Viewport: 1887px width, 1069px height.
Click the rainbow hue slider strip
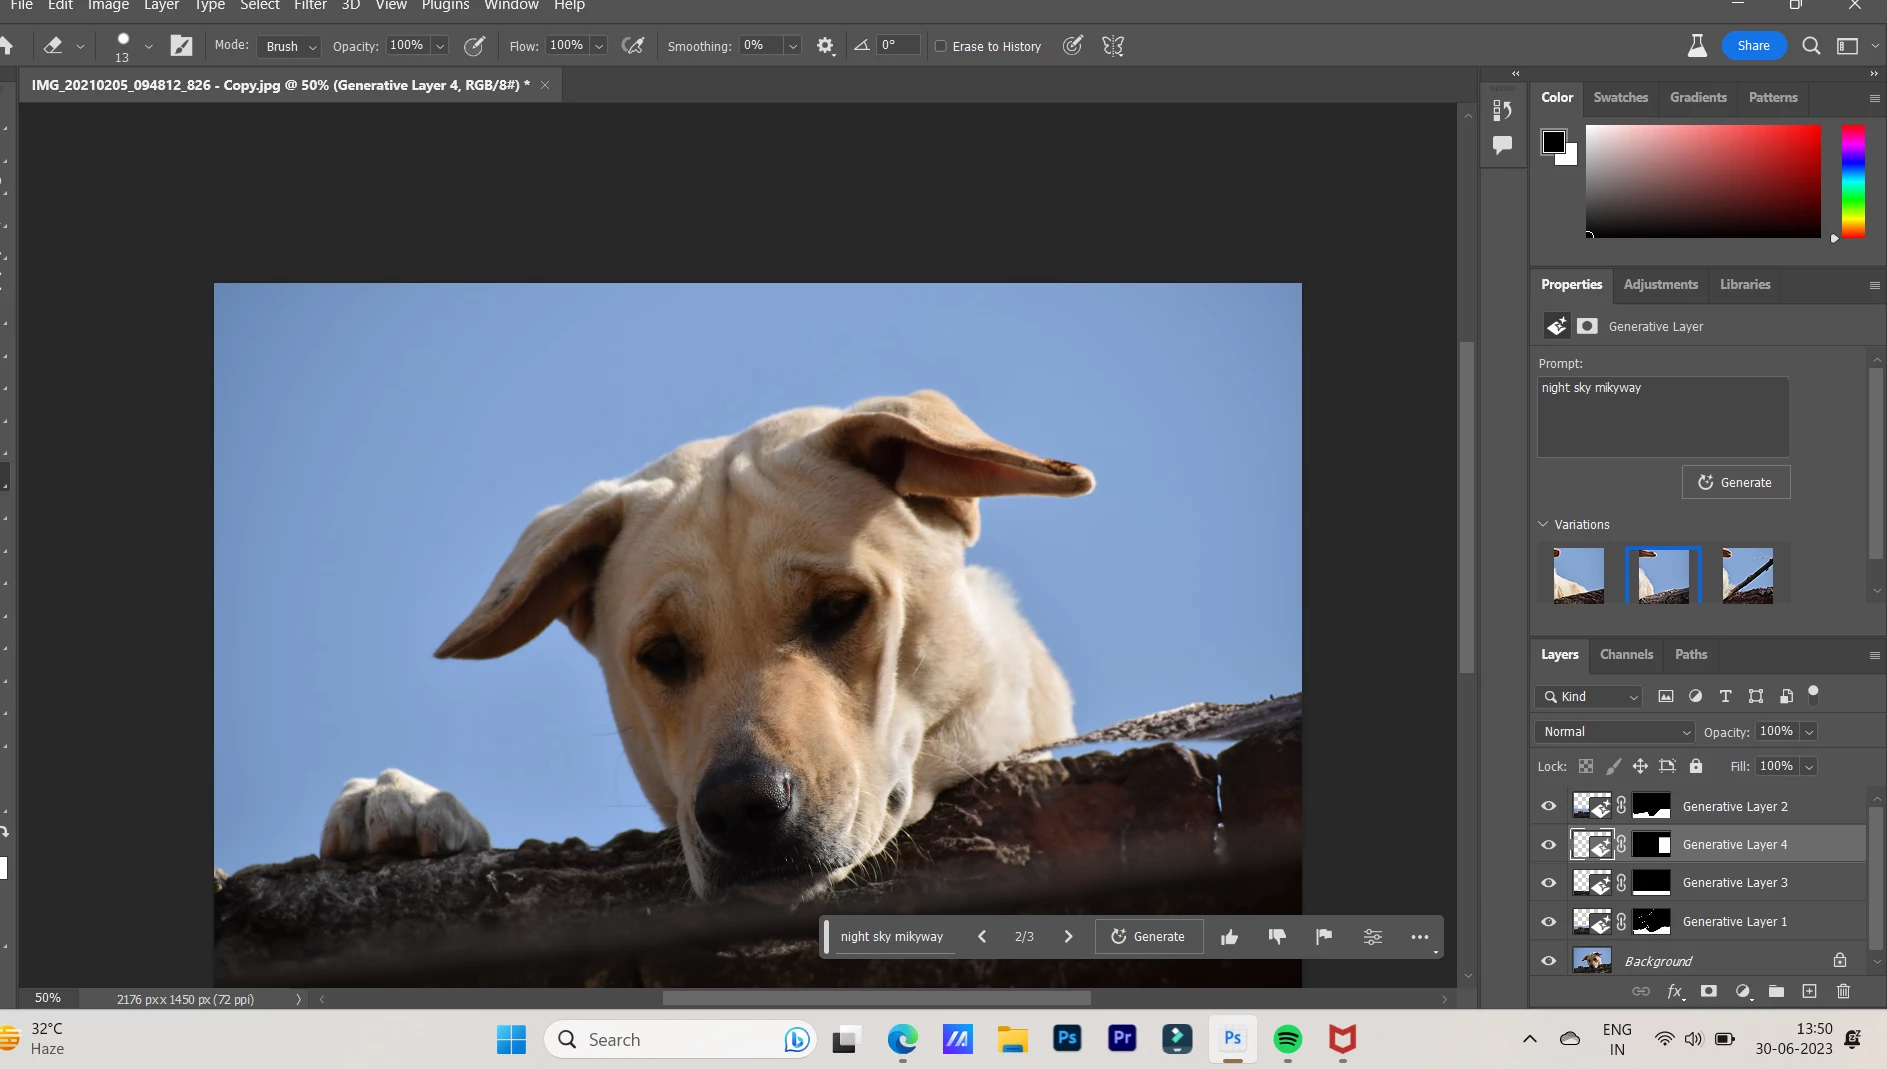1853,181
